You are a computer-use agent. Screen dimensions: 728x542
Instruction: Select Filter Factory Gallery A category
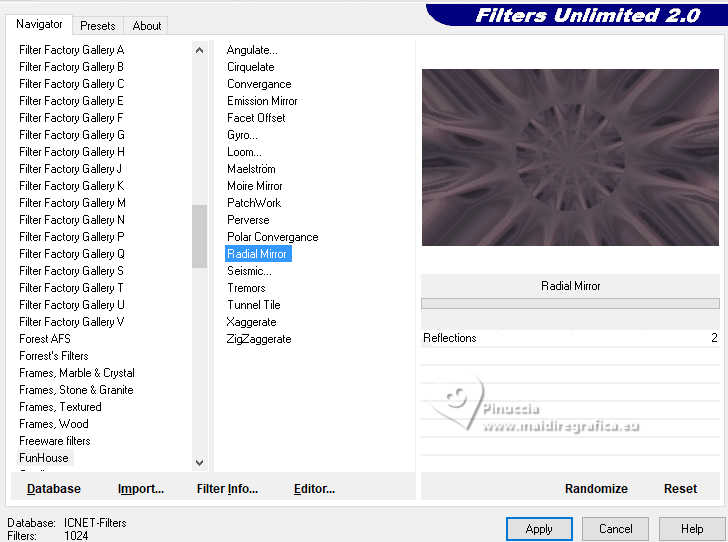pos(72,50)
